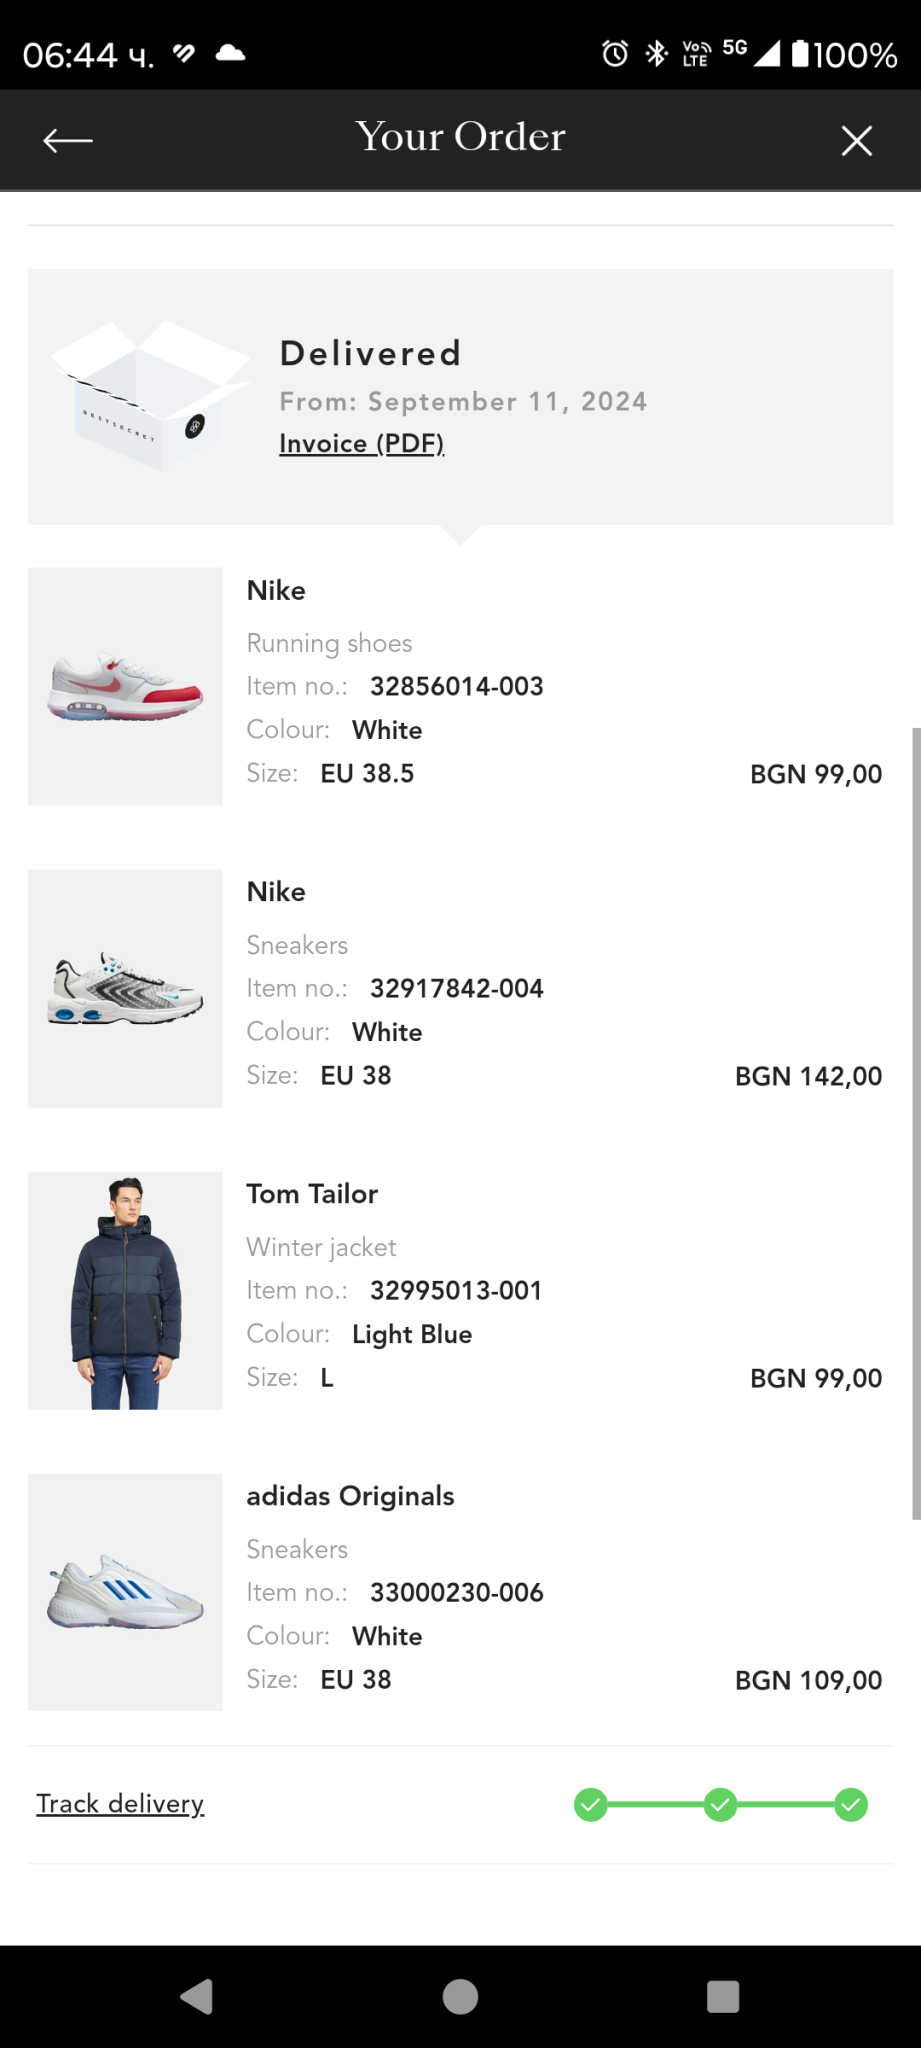This screenshot has height=2048, width=921.
Task: Select the adidas Originals brand name
Action: (x=350, y=1496)
